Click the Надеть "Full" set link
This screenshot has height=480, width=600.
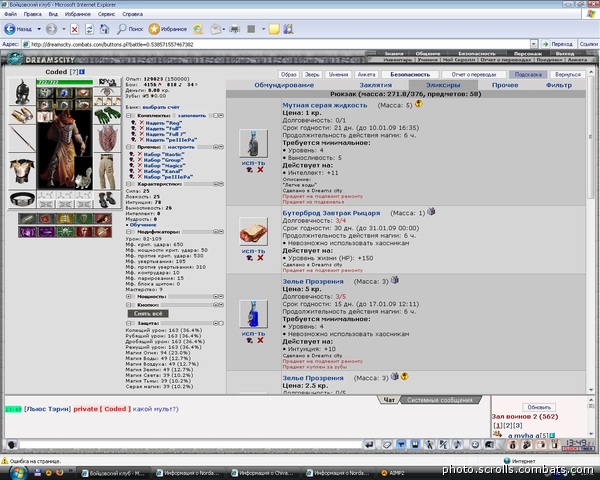[163, 129]
